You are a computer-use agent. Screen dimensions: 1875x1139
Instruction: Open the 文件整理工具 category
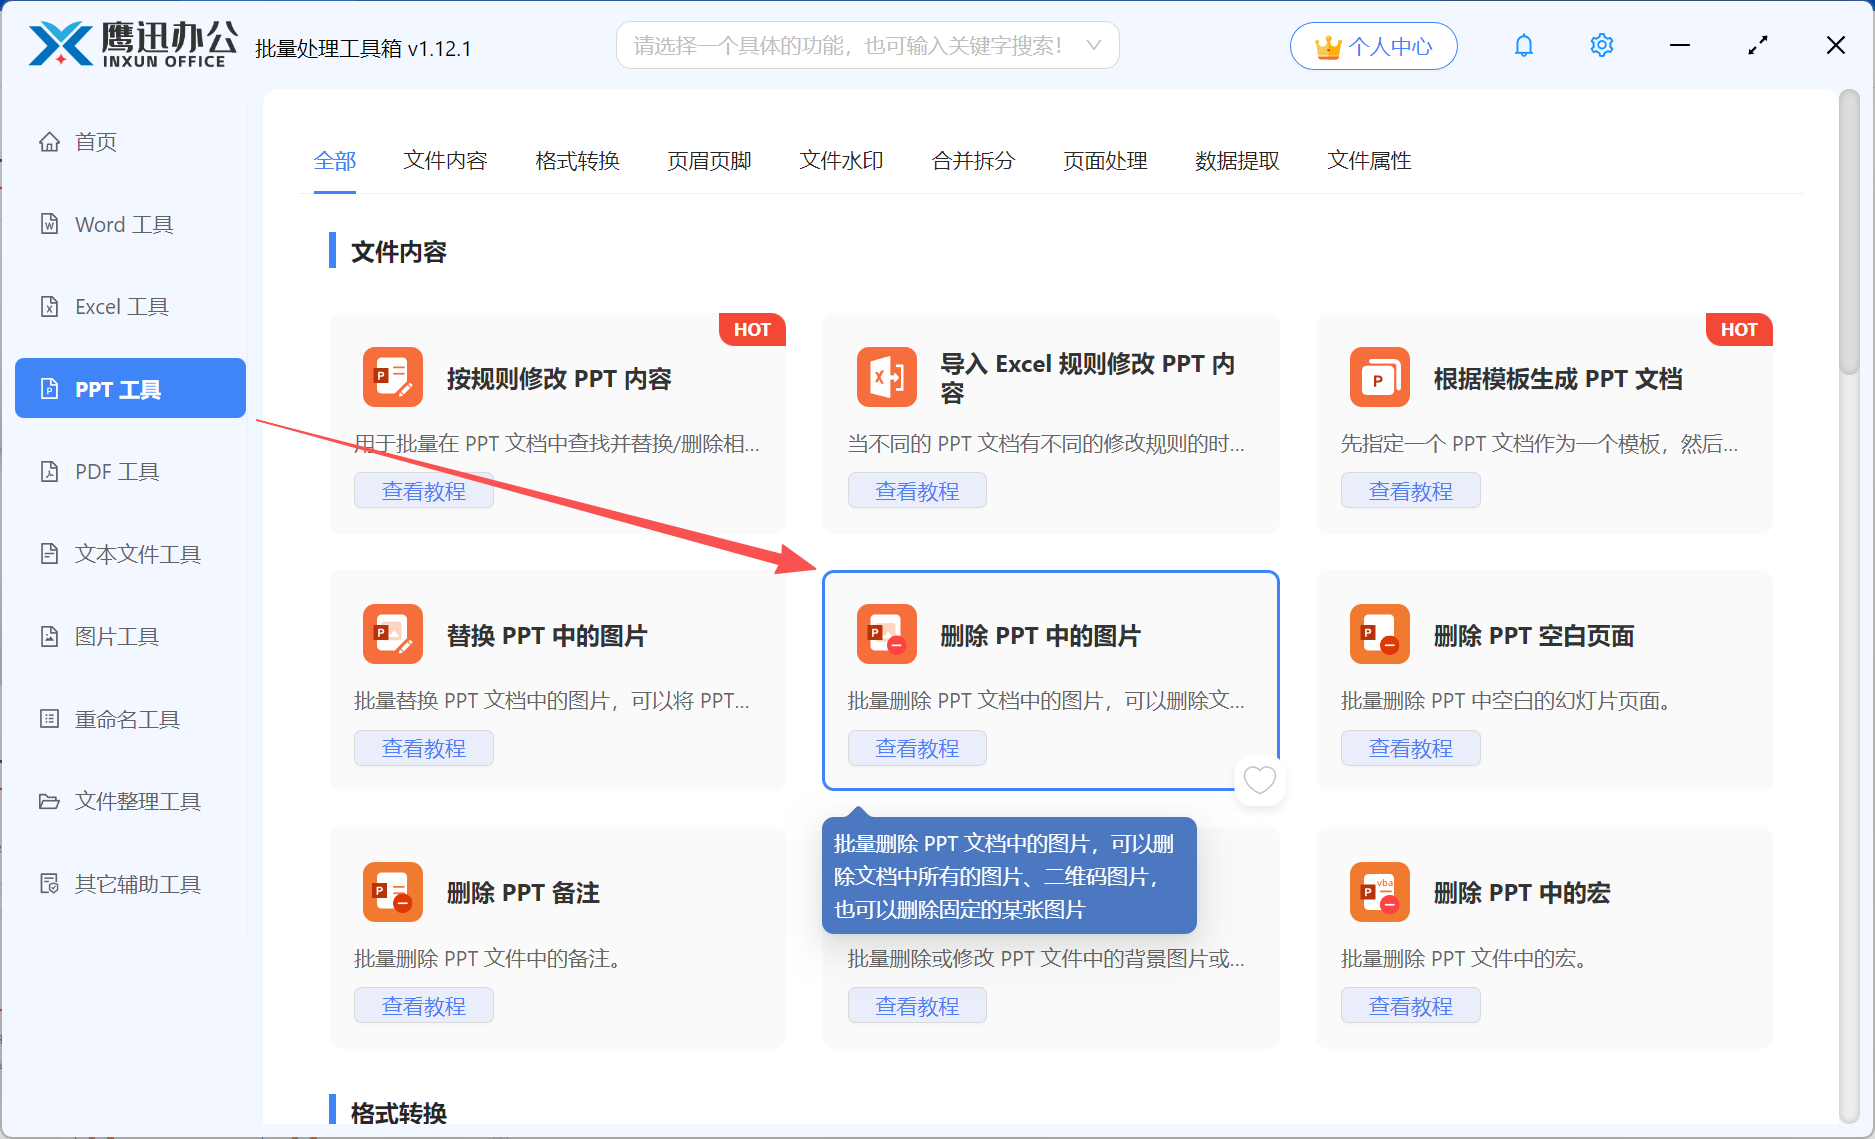click(135, 801)
